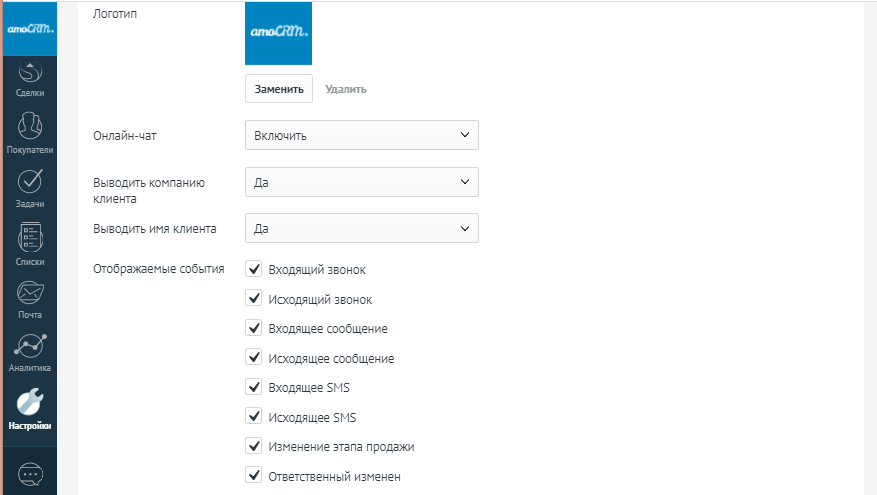Toggle Исходящее сообщение checkbox
This screenshot has height=495, width=877.
tap(253, 358)
